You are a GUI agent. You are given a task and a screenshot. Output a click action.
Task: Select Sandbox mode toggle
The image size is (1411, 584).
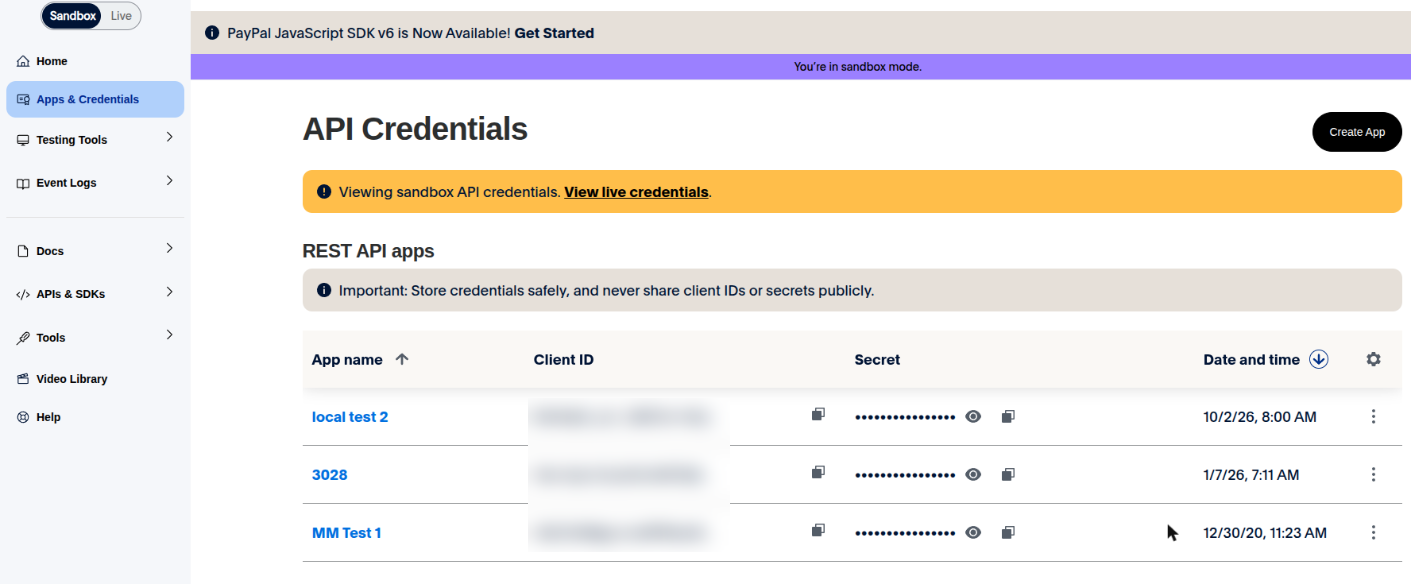pos(73,16)
